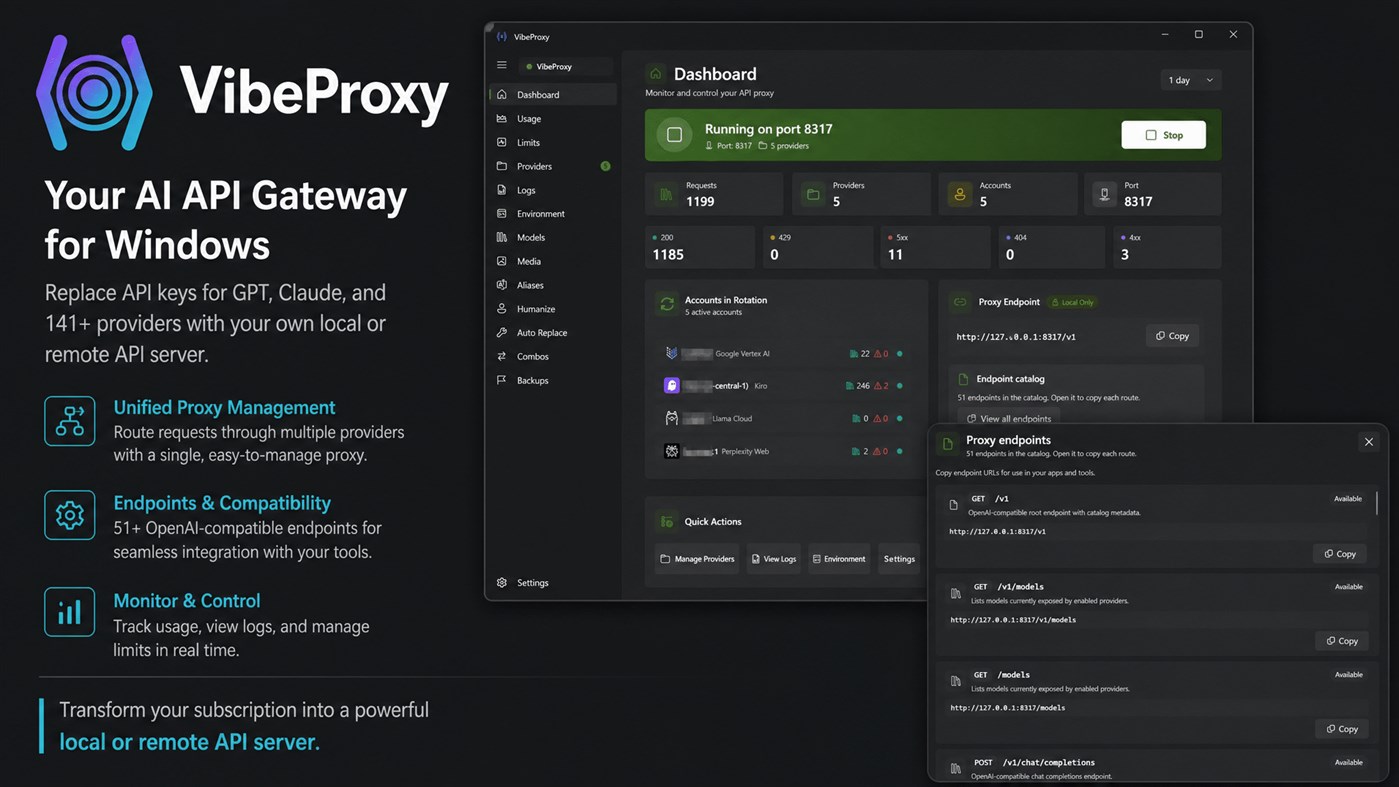The width and height of the screenshot is (1399, 787).
Task: Click the Models sidebar icon
Action: tap(502, 238)
